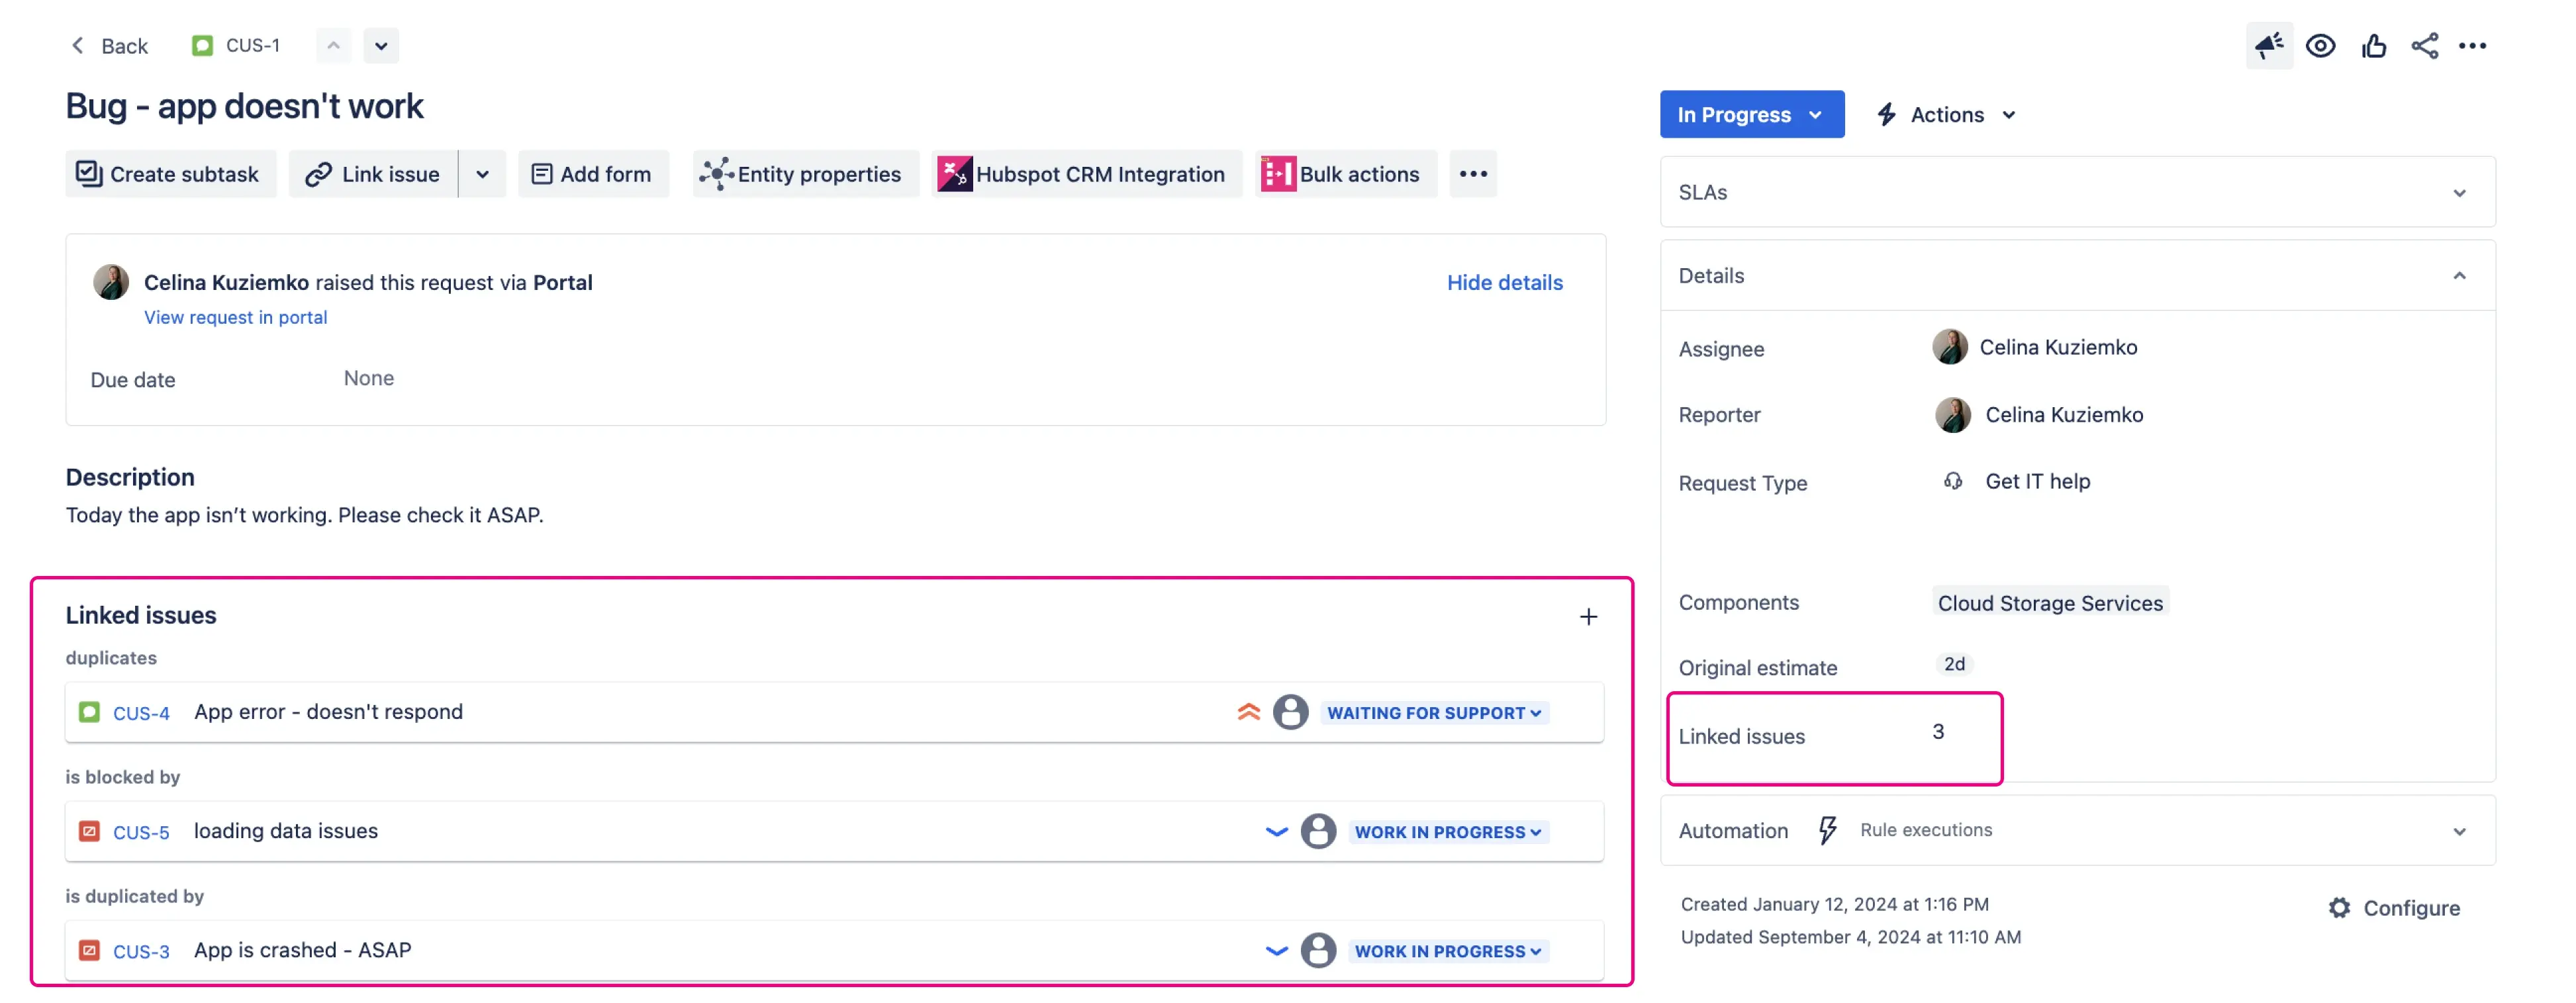Open the In Progress status dropdown
The width and height of the screenshot is (2576, 1003).
pyautogui.click(x=1750, y=115)
